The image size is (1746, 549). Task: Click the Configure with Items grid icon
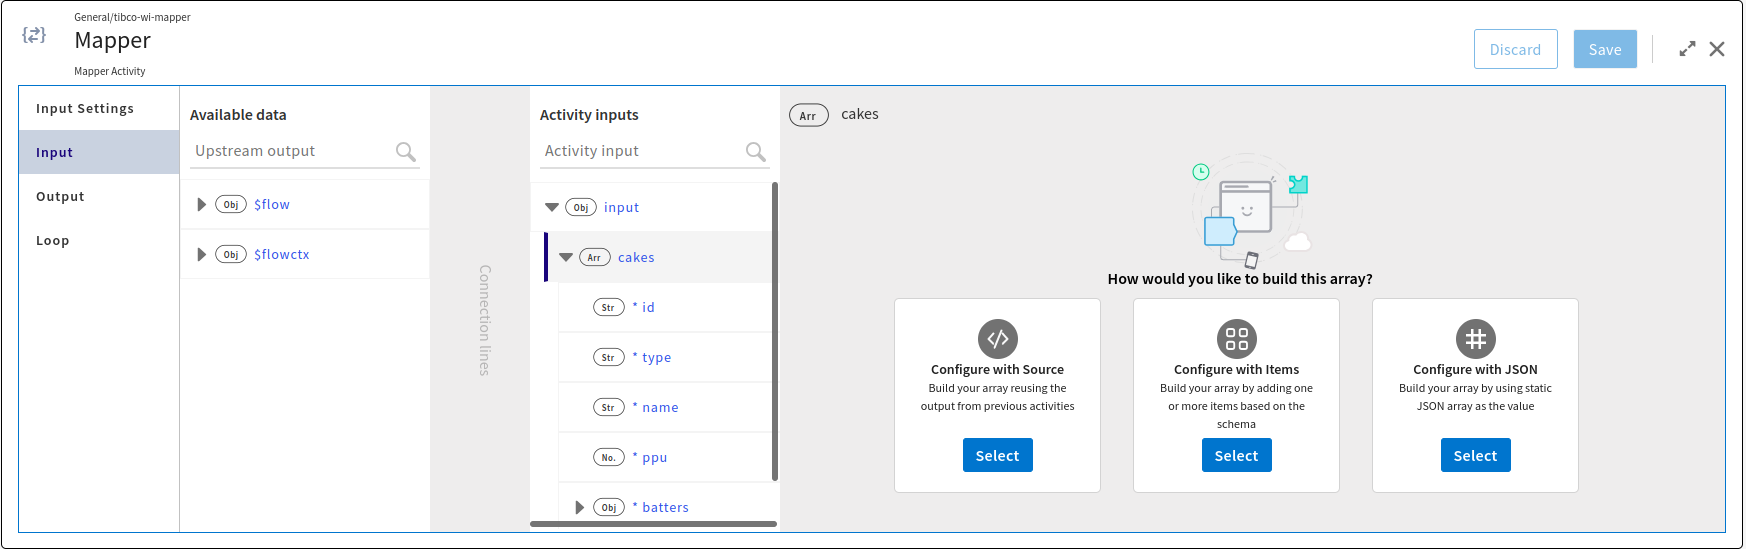1236,339
